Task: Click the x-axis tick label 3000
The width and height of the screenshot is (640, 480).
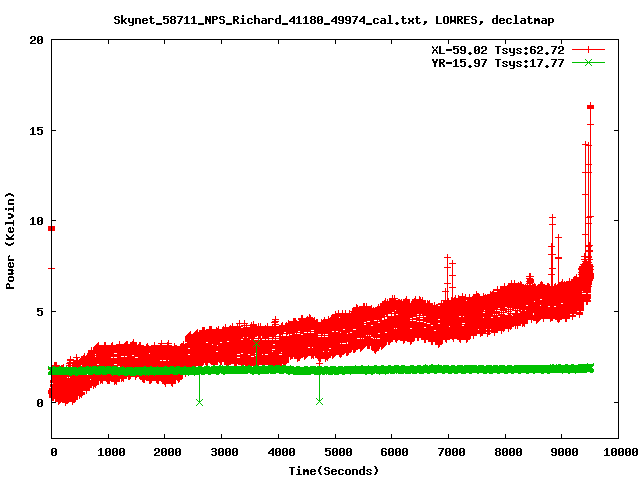Action: click(x=224, y=452)
